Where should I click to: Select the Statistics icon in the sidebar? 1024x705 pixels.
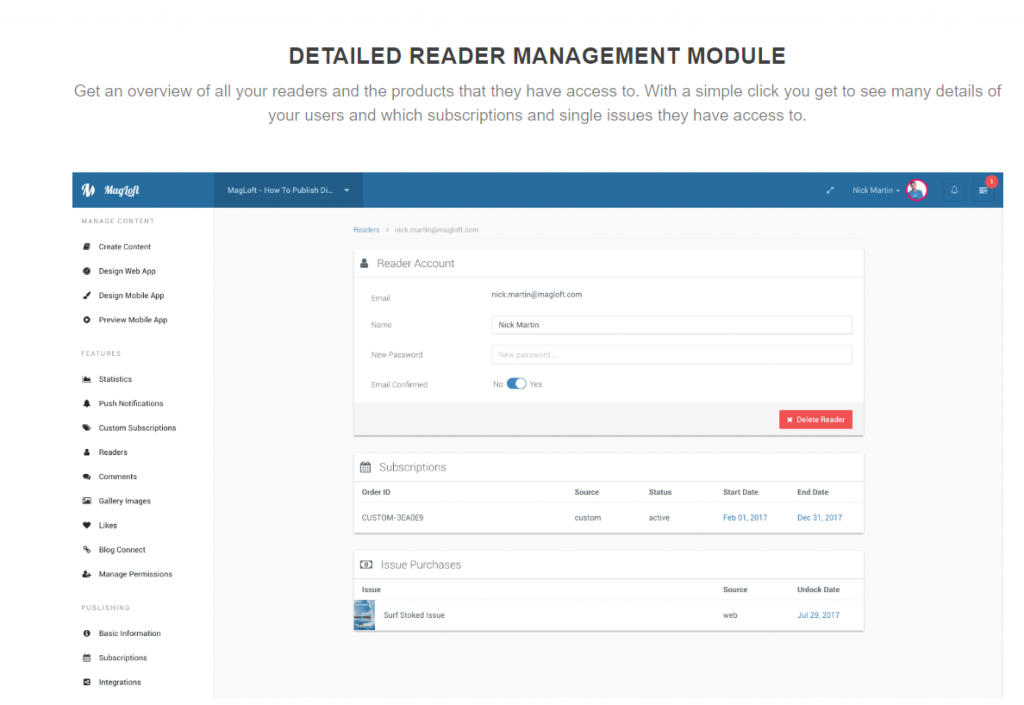(85, 379)
